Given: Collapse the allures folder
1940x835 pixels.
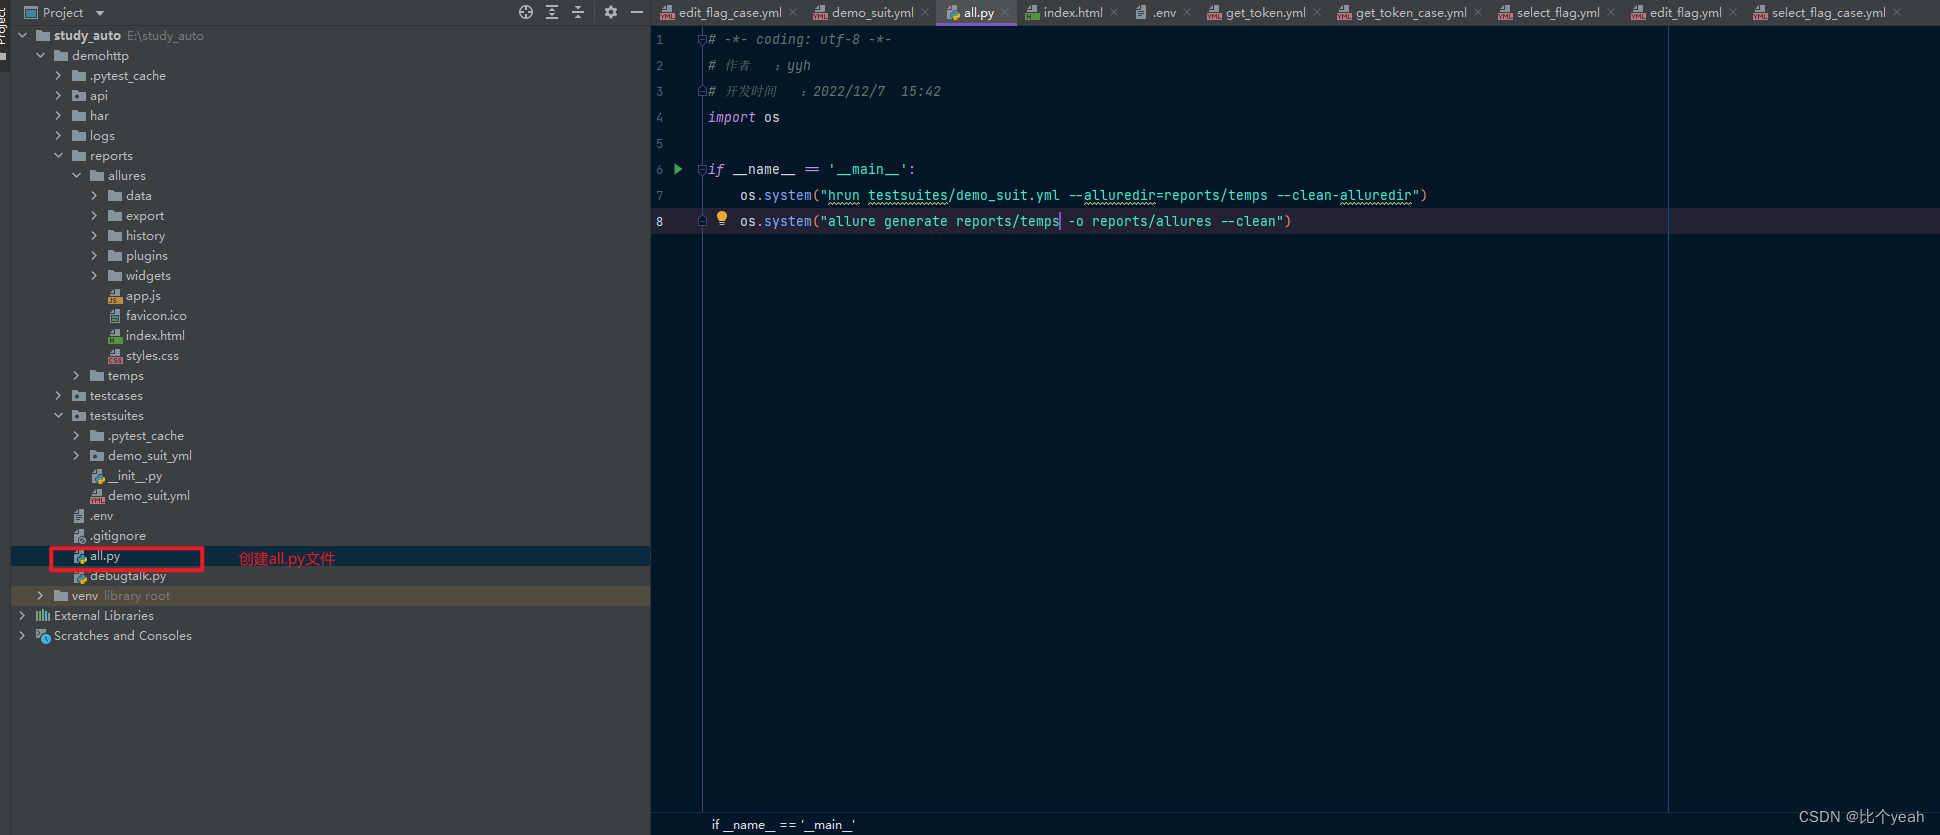Looking at the screenshot, I should pyautogui.click(x=77, y=175).
